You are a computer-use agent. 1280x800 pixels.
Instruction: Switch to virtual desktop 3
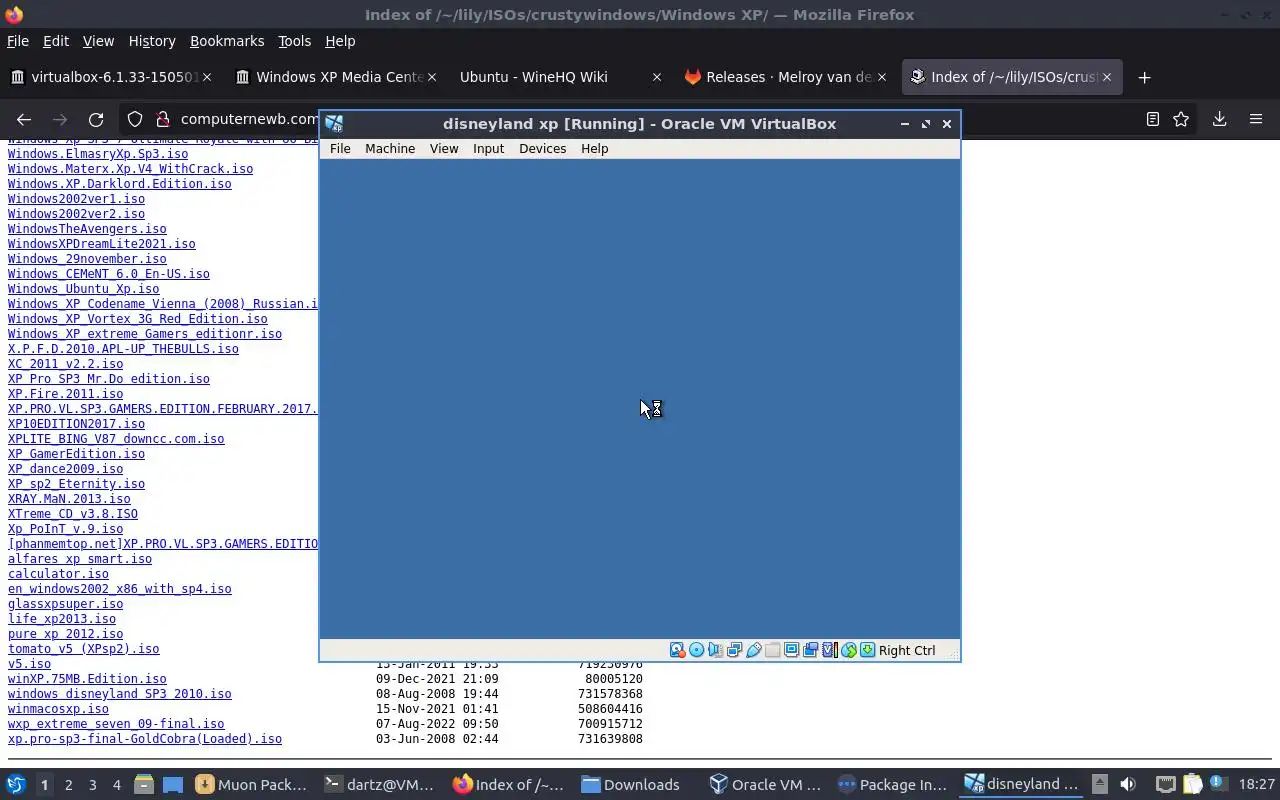(x=93, y=785)
